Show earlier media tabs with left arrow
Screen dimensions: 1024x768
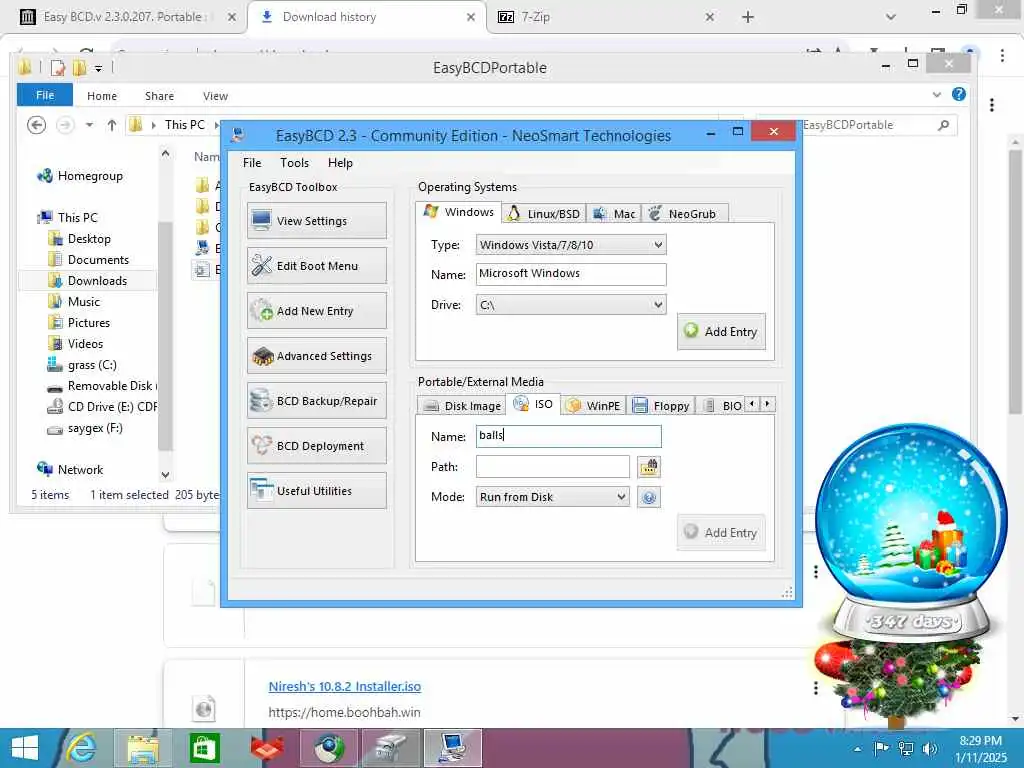(752, 404)
